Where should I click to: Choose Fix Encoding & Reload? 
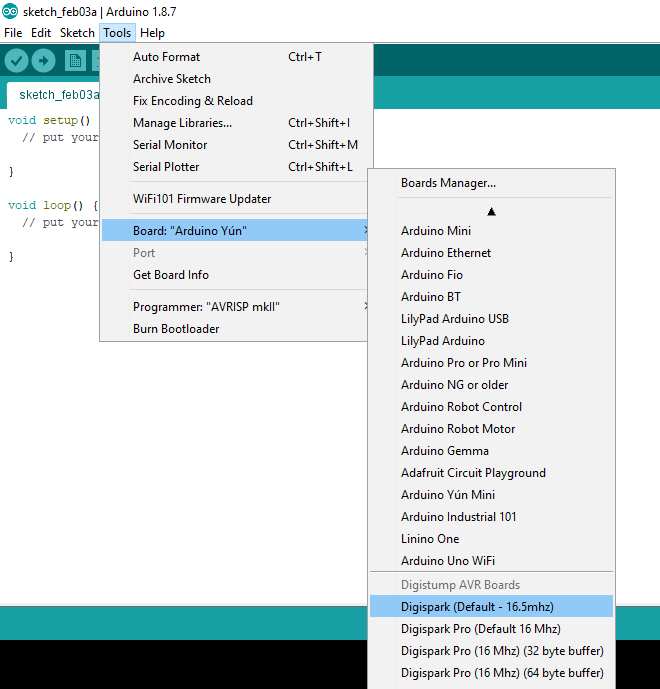(236, 101)
